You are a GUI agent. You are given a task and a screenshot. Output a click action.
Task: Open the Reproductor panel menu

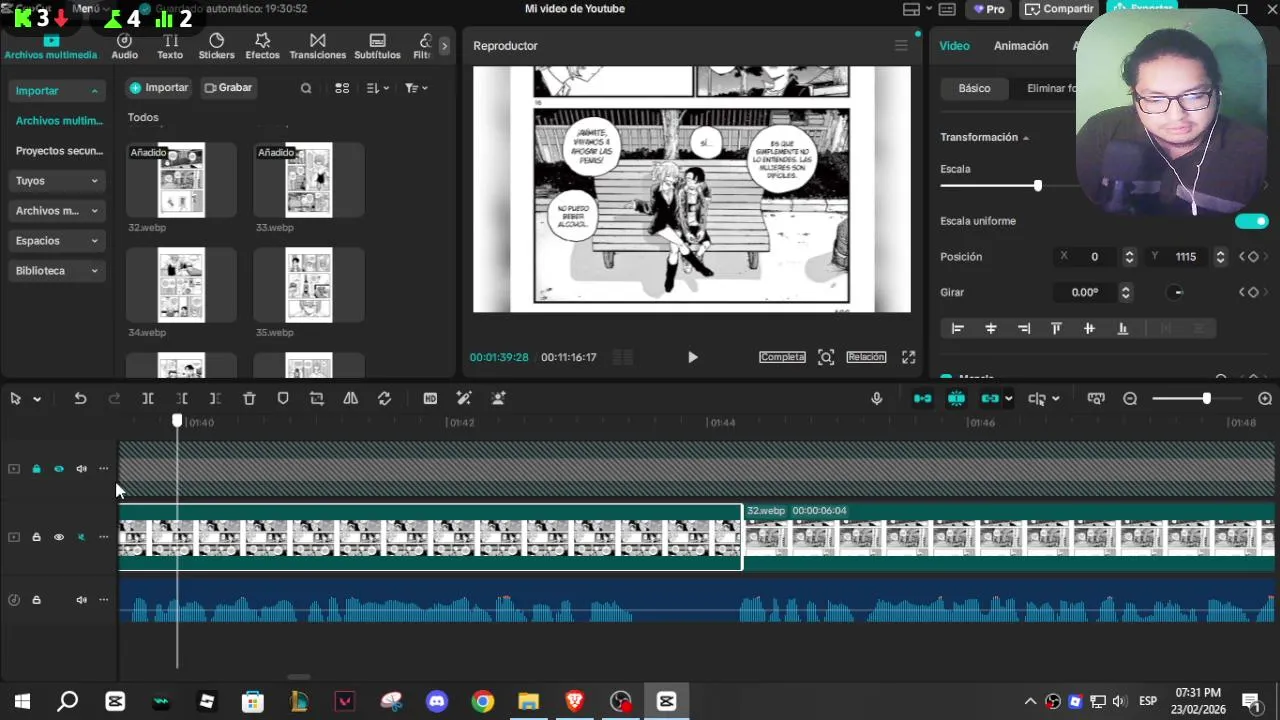tap(901, 46)
